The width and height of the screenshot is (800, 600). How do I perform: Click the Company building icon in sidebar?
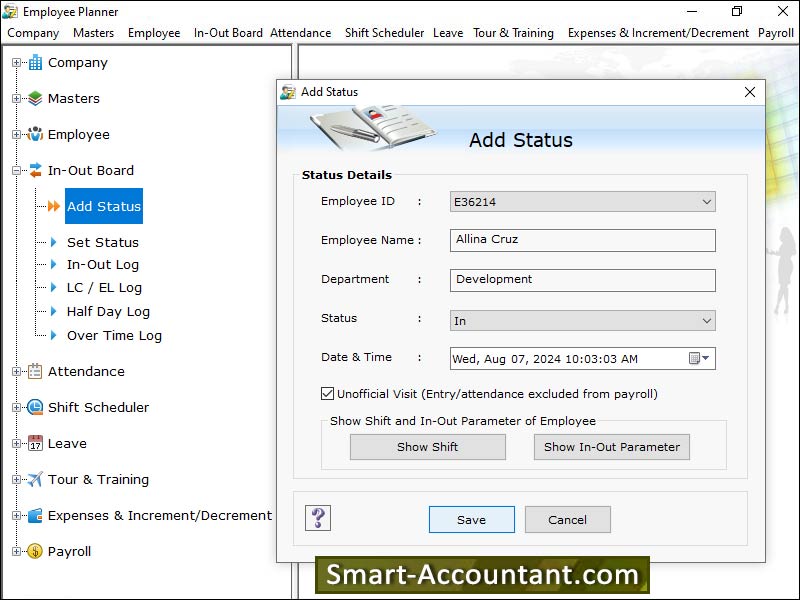tap(35, 63)
